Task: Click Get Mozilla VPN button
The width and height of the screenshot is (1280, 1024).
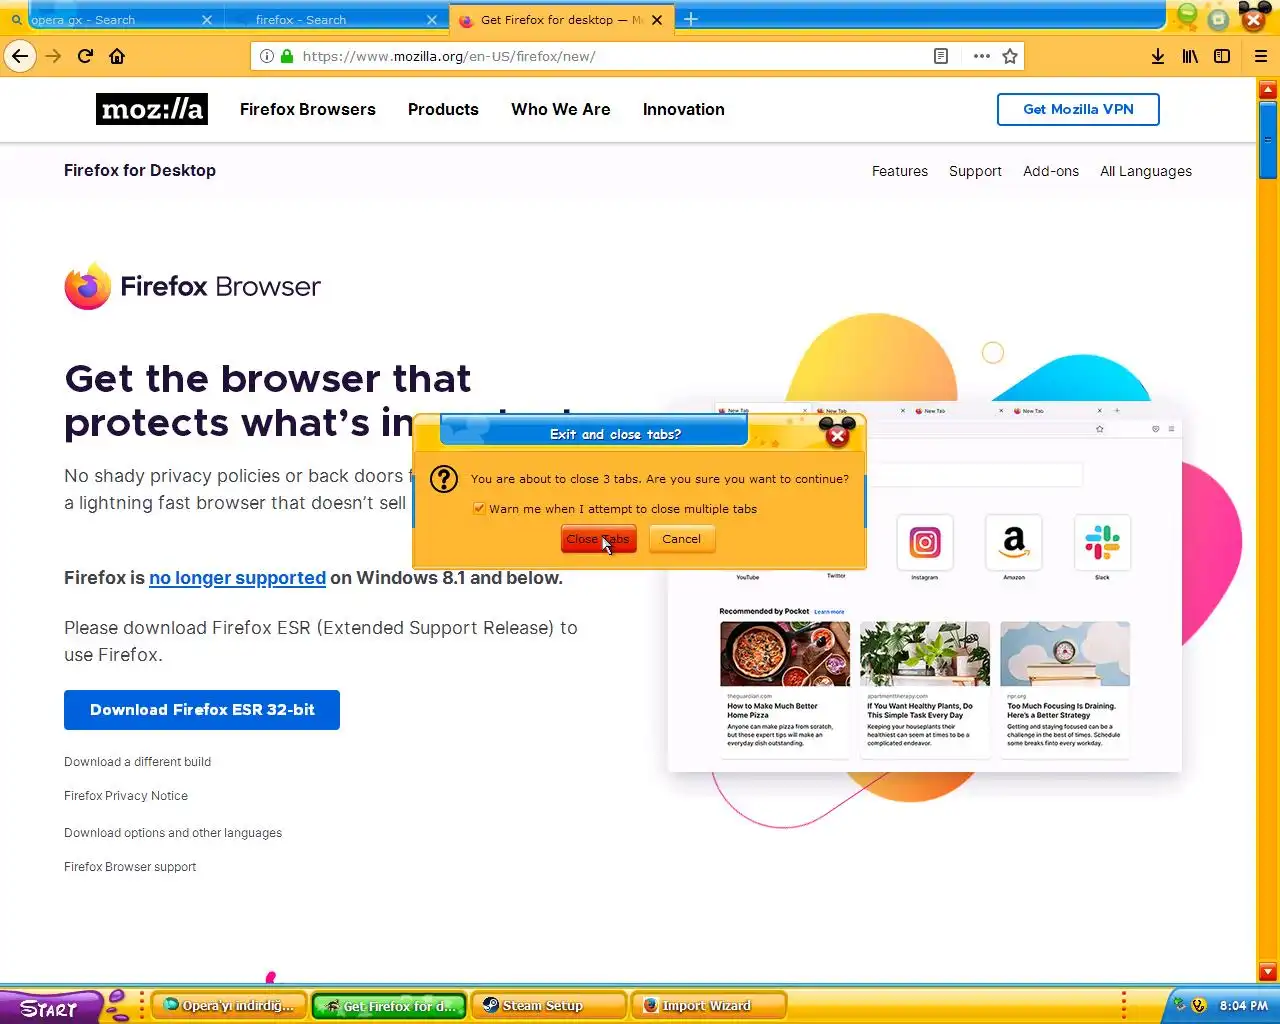Action: pos(1078,110)
